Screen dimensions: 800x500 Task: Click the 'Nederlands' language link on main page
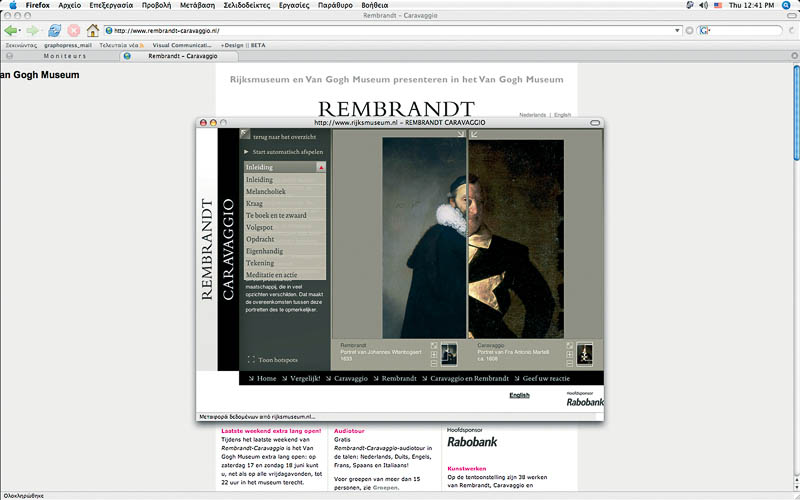[x=533, y=115]
